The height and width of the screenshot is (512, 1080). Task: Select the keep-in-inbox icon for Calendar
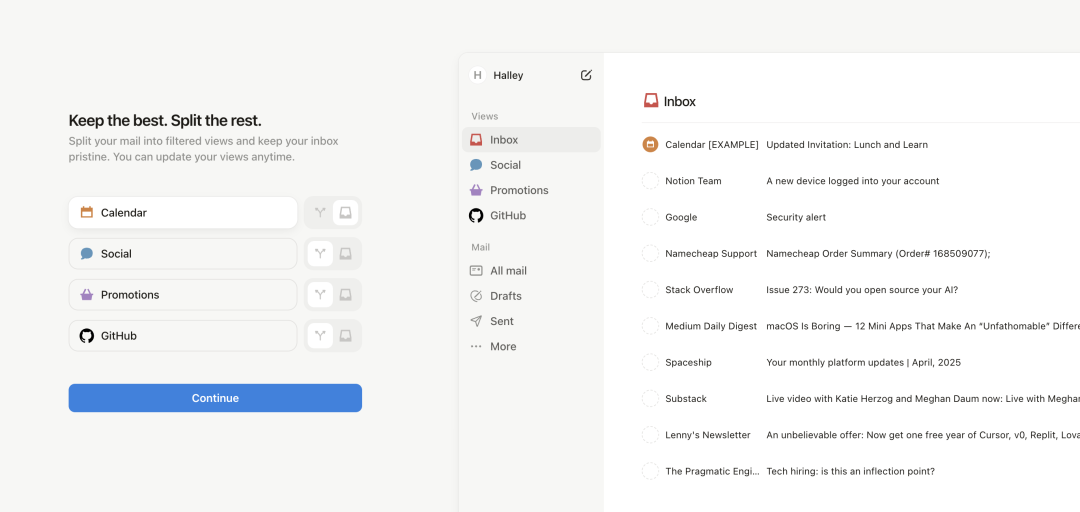click(x=346, y=213)
